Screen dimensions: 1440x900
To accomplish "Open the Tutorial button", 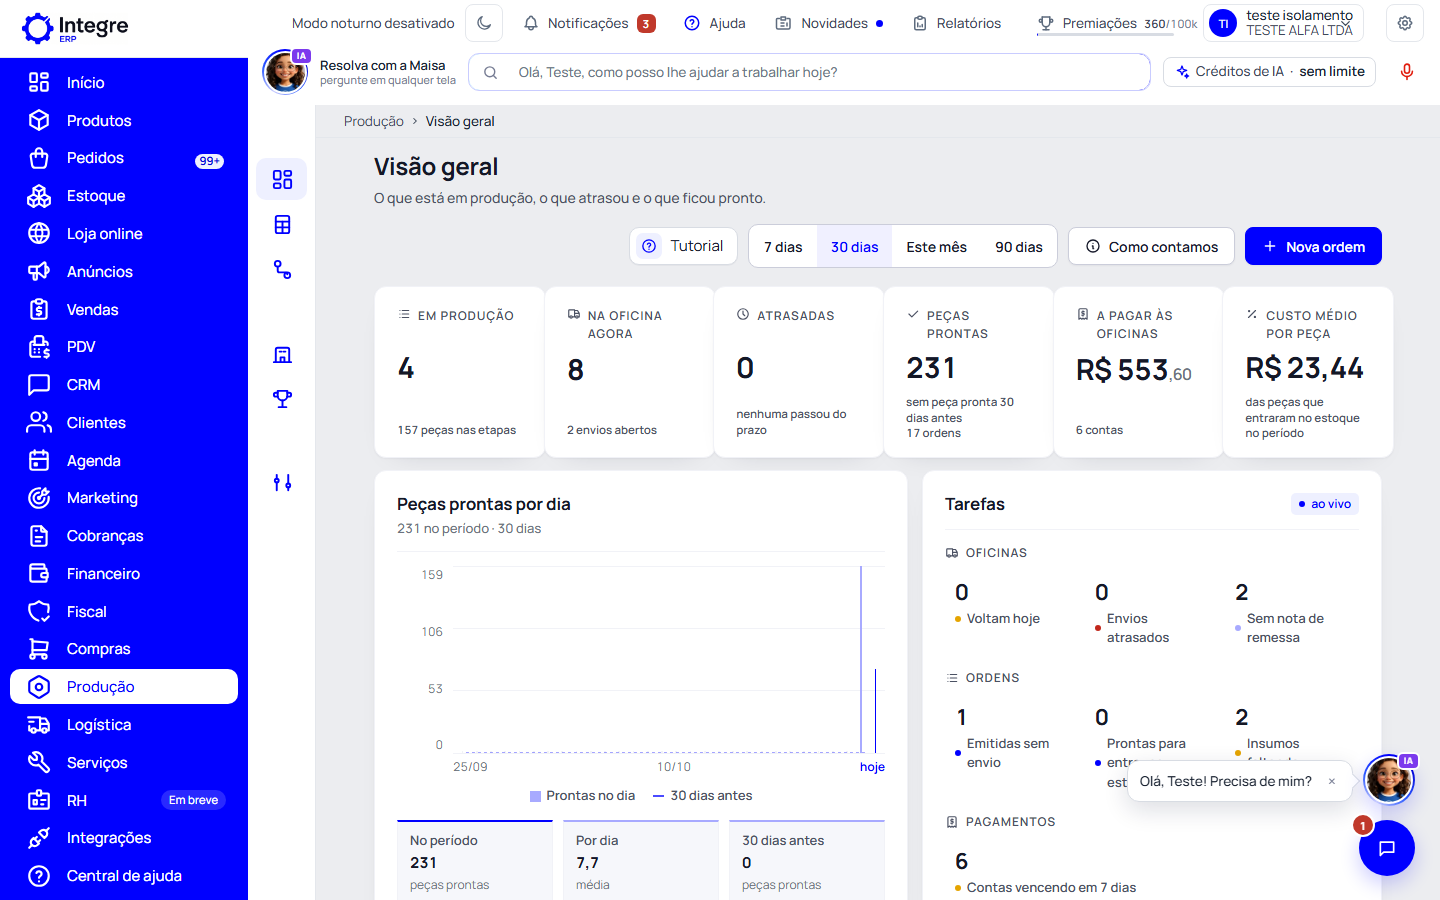I will (x=683, y=246).
